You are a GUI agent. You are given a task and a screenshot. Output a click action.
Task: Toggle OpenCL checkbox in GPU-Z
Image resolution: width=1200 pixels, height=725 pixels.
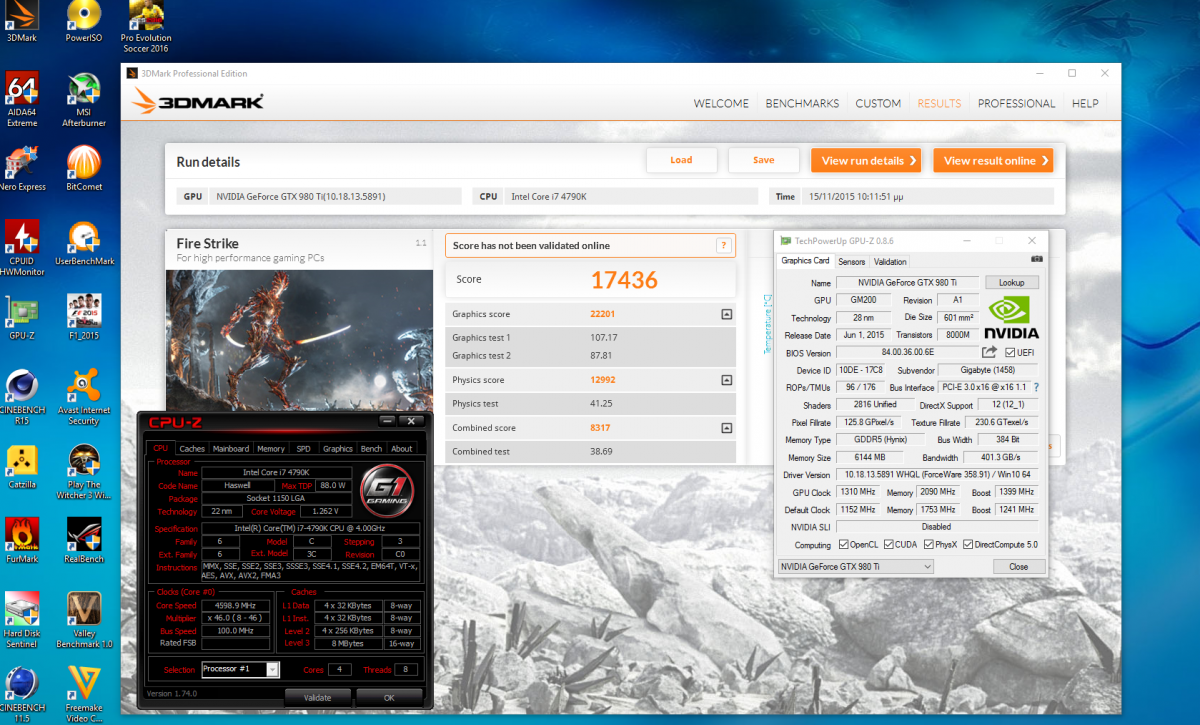[x=843, y=545]
